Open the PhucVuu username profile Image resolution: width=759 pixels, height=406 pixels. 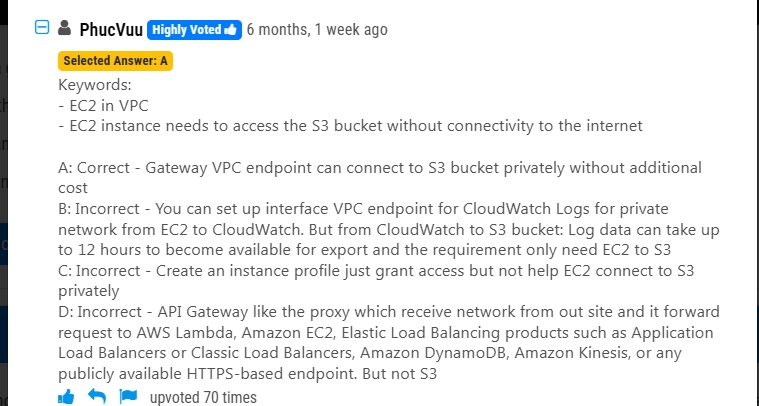111,30
